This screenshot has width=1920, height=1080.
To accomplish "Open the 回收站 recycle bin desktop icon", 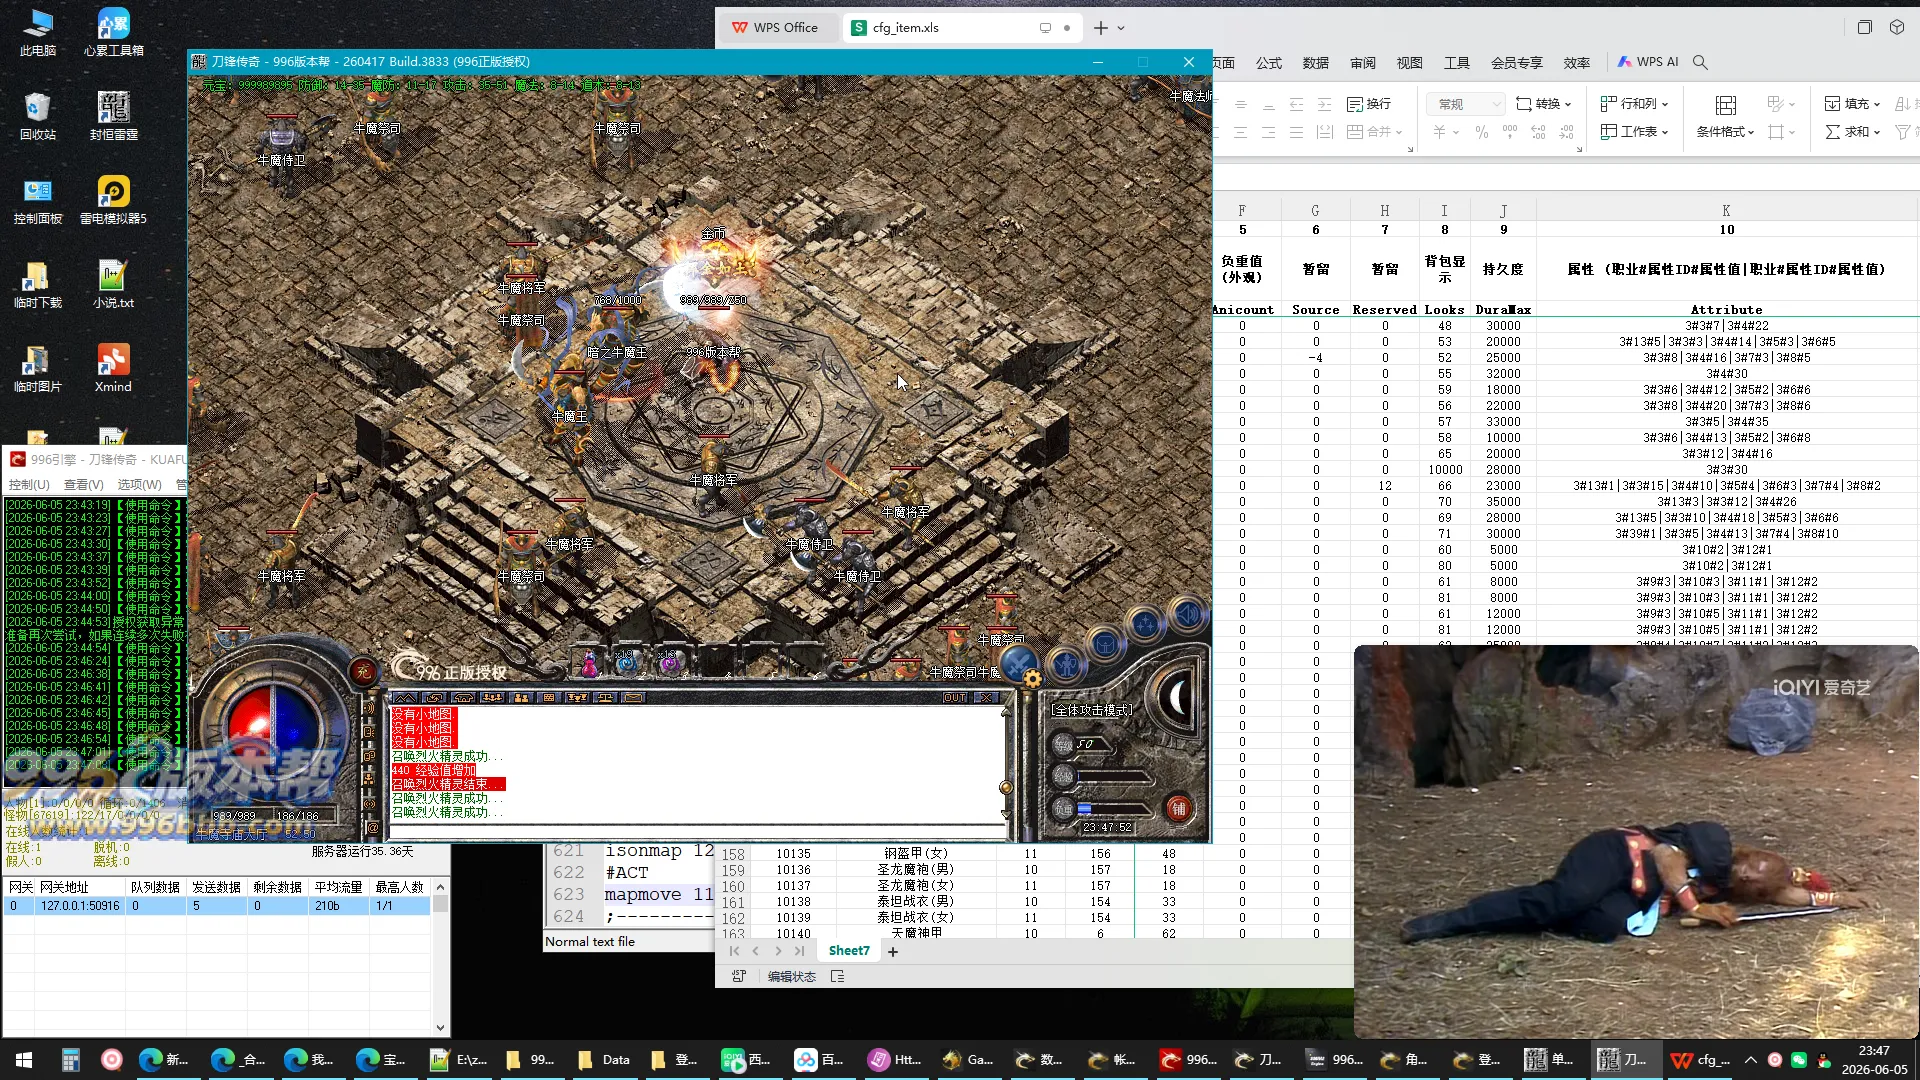I will coord(38,115).
